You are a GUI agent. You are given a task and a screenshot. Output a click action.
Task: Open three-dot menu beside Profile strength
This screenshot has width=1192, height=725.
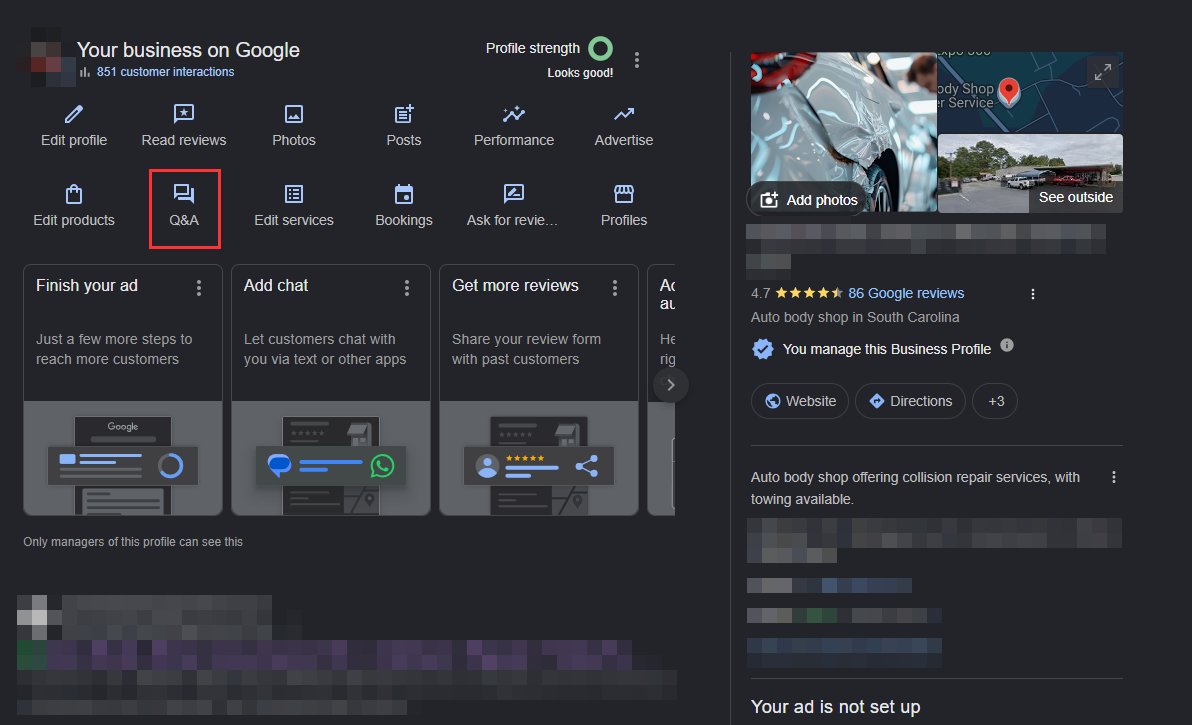tap(637, 60)
